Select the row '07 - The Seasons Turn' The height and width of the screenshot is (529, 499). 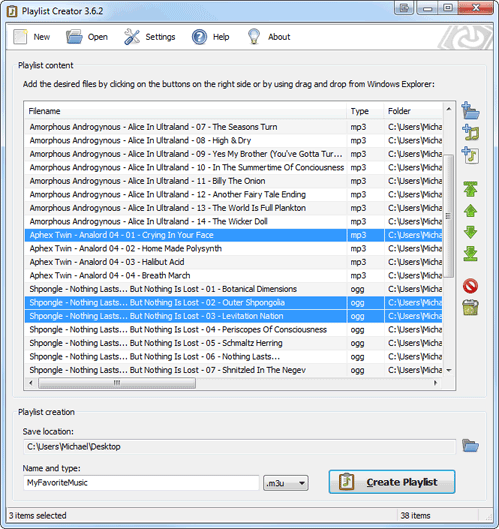[233, 127]
